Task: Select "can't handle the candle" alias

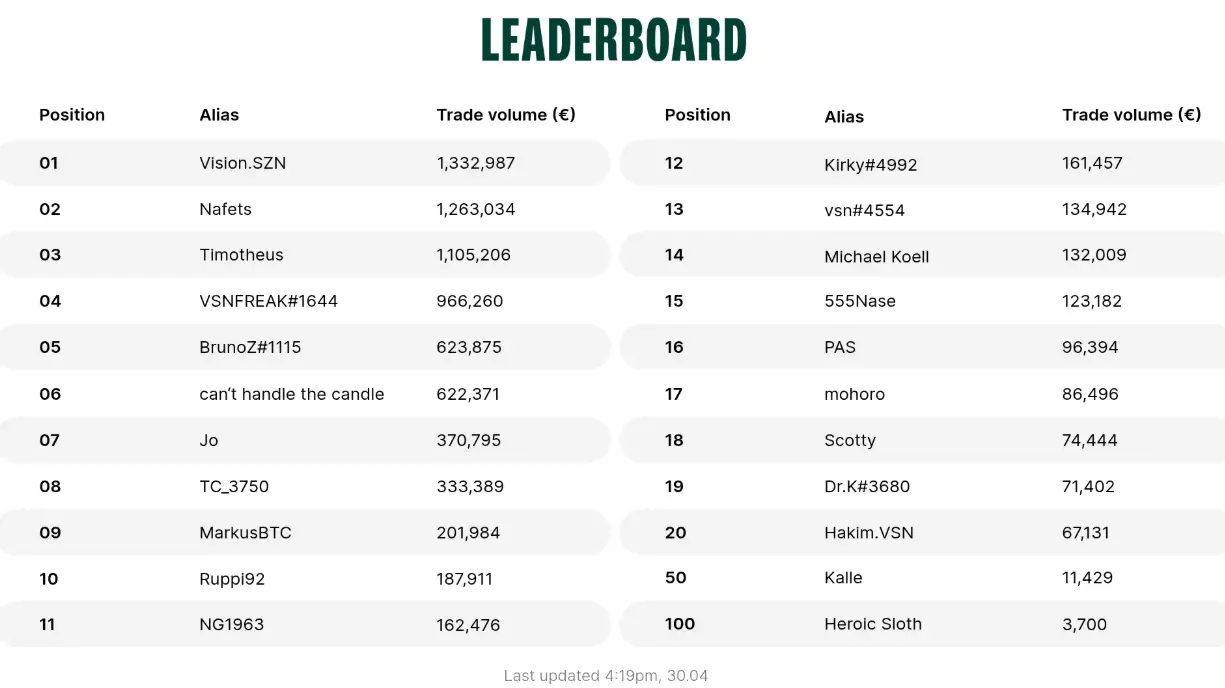Action: 292,394
